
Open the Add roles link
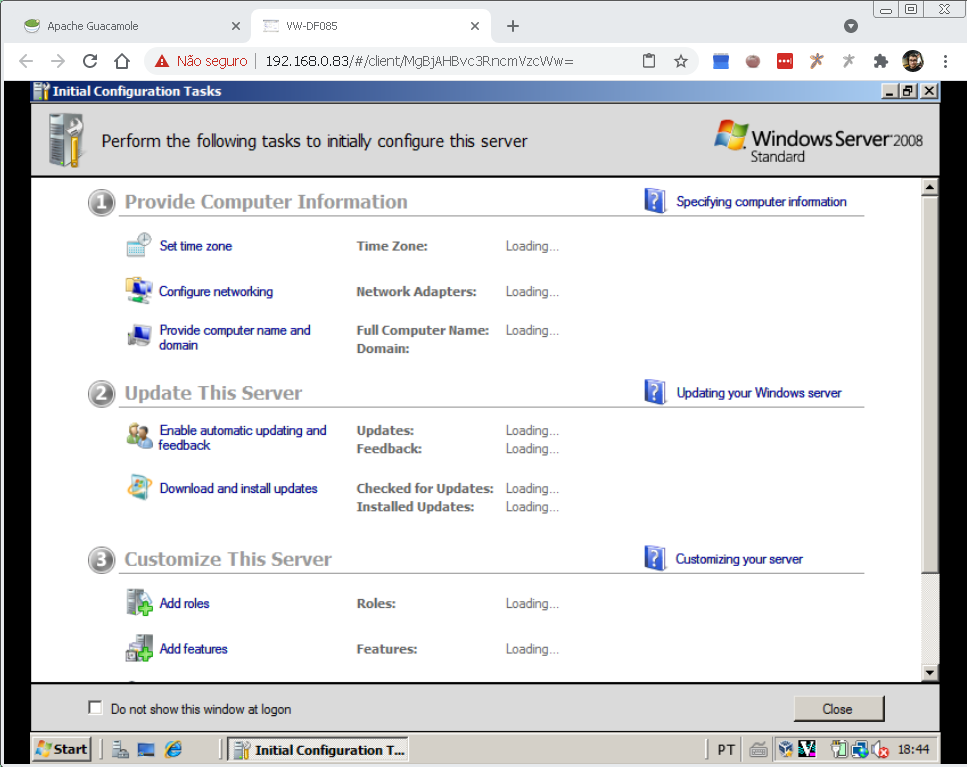tap(184, 603)
